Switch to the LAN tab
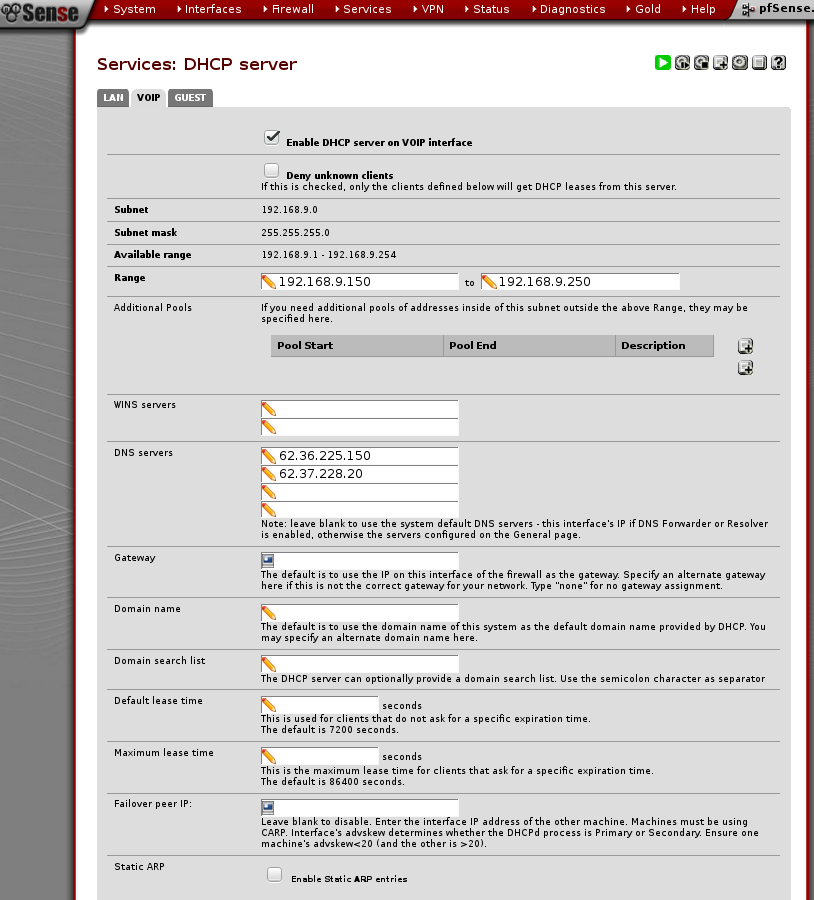The image size is (814, 900). [113, 98]
